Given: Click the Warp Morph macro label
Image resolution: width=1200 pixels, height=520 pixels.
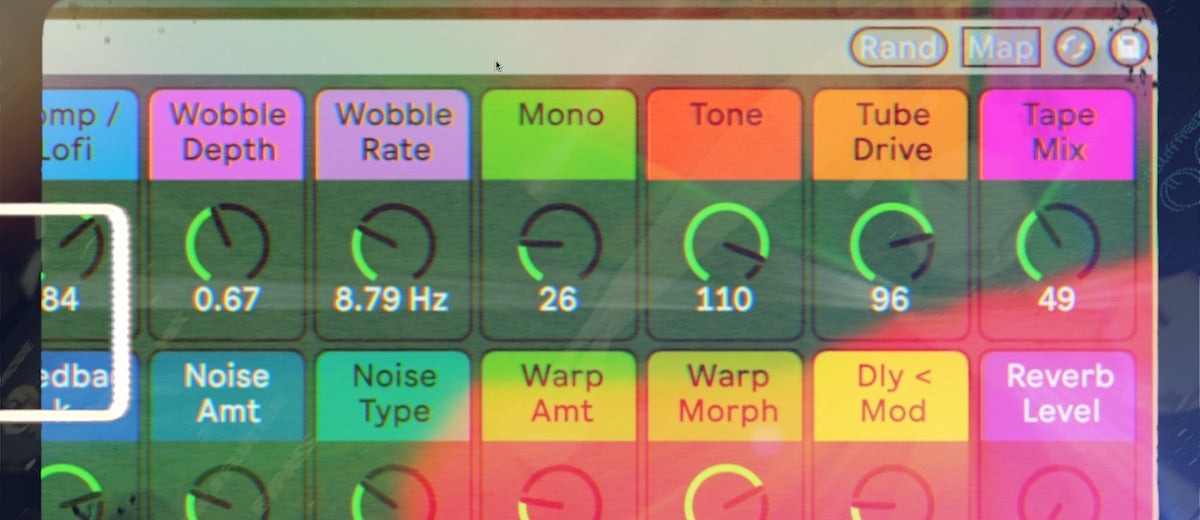Looking at the screenshot, I should 724,394.
